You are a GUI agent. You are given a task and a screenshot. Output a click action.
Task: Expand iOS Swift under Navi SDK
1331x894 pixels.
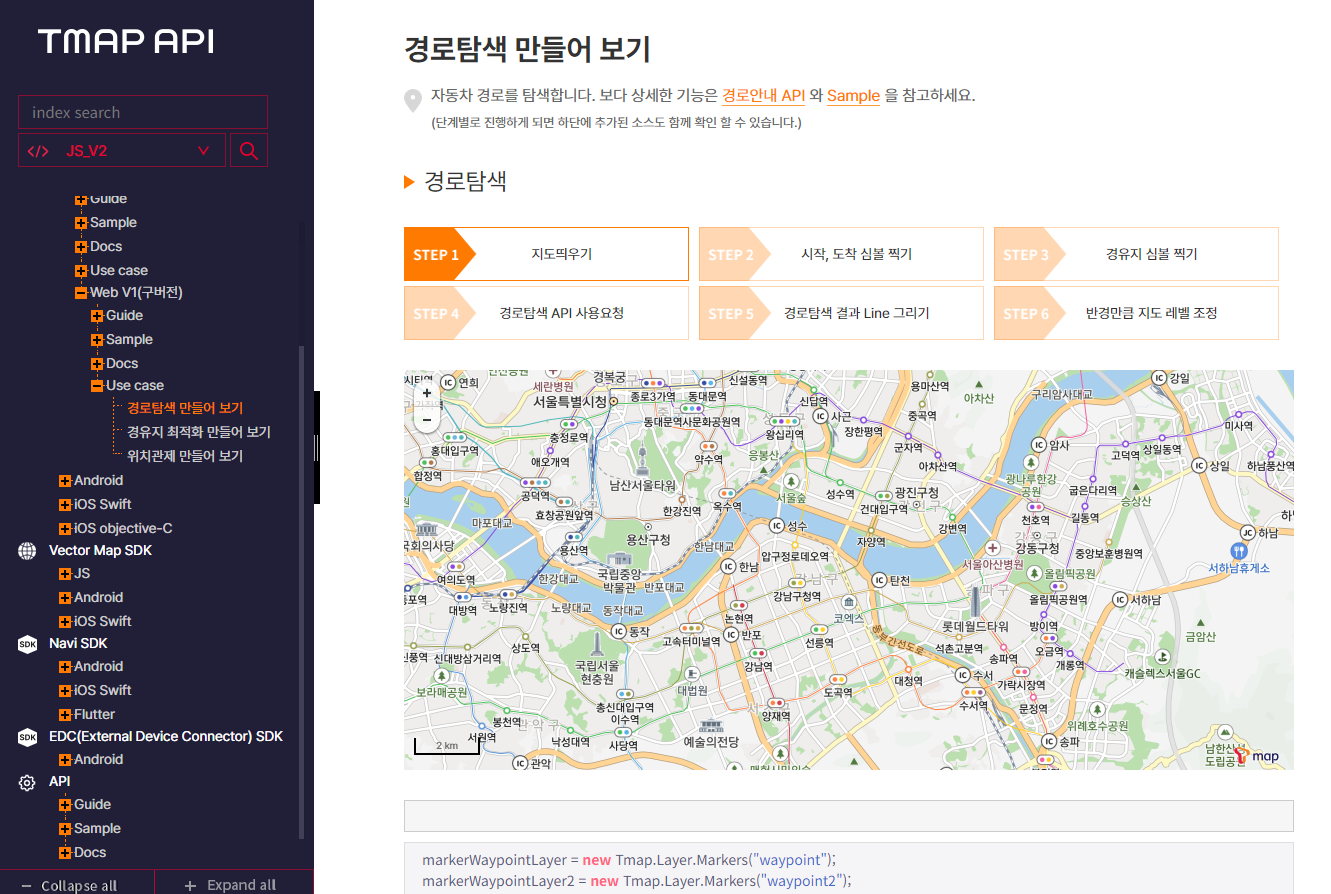65,691
